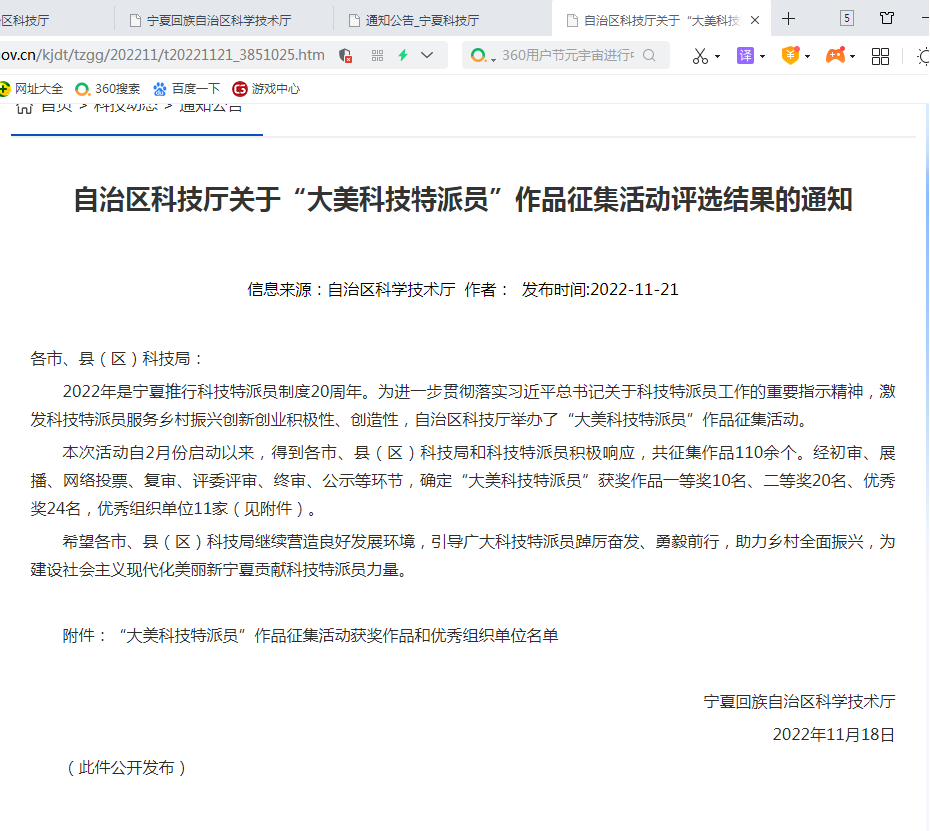
Task: Open the browser skin shirt icon
Action: pos(887,18)
